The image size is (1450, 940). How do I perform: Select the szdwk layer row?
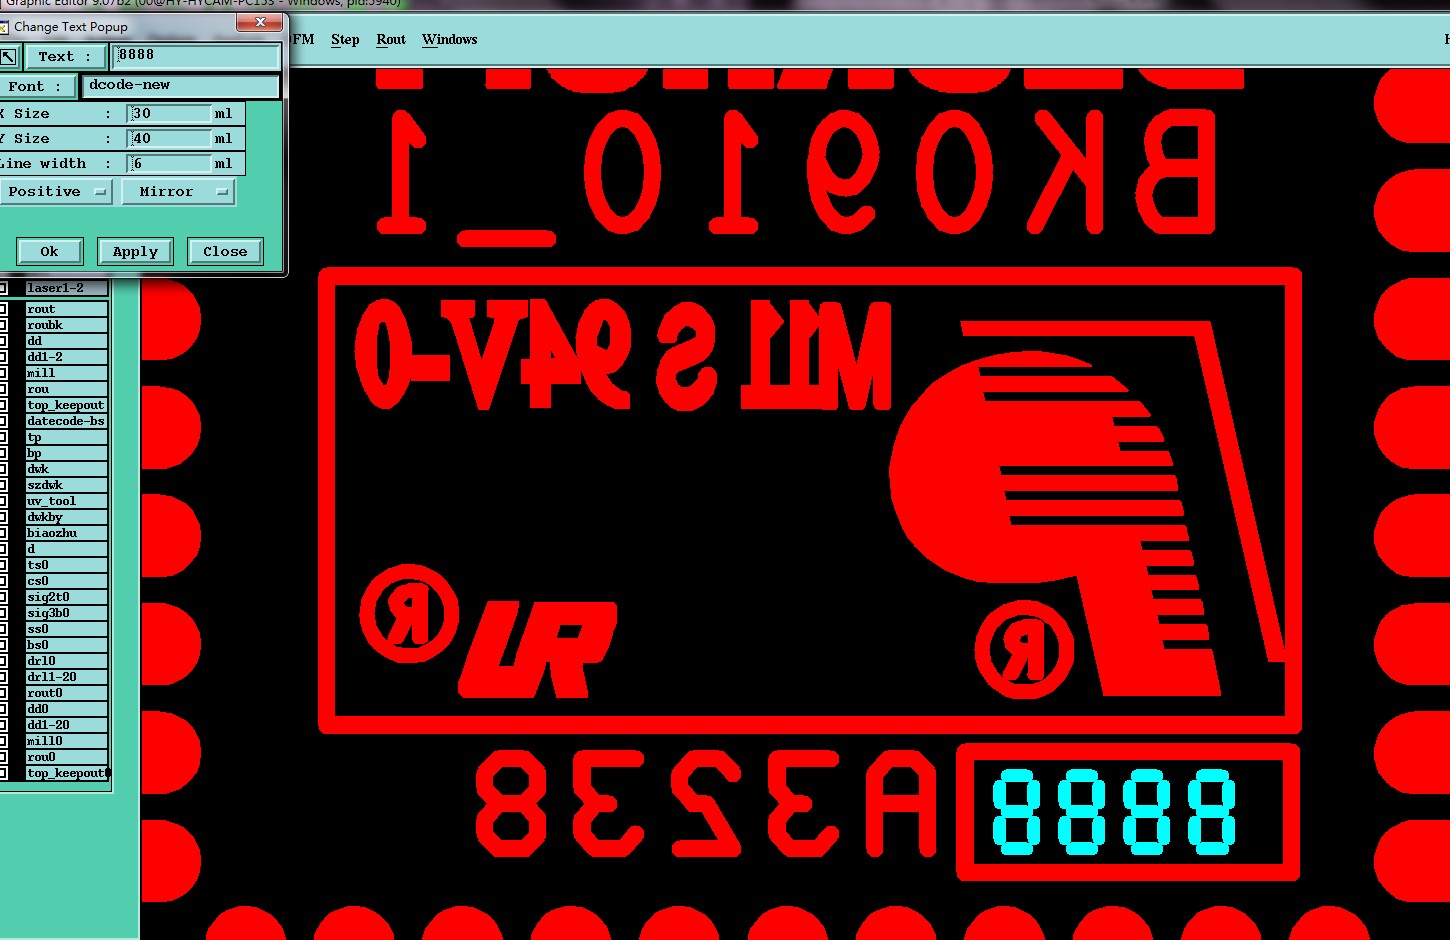click(x=66, y=485)
